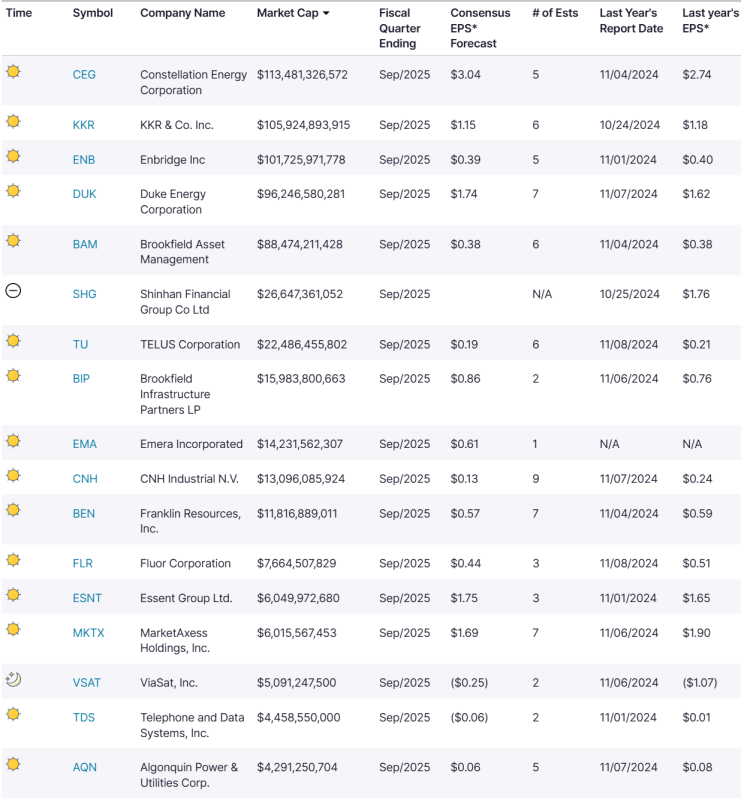Image resolution: width=741 pixels, height=800 pixels.
Task: Click the pre-market sun icon for KKR
Action: 13,122
